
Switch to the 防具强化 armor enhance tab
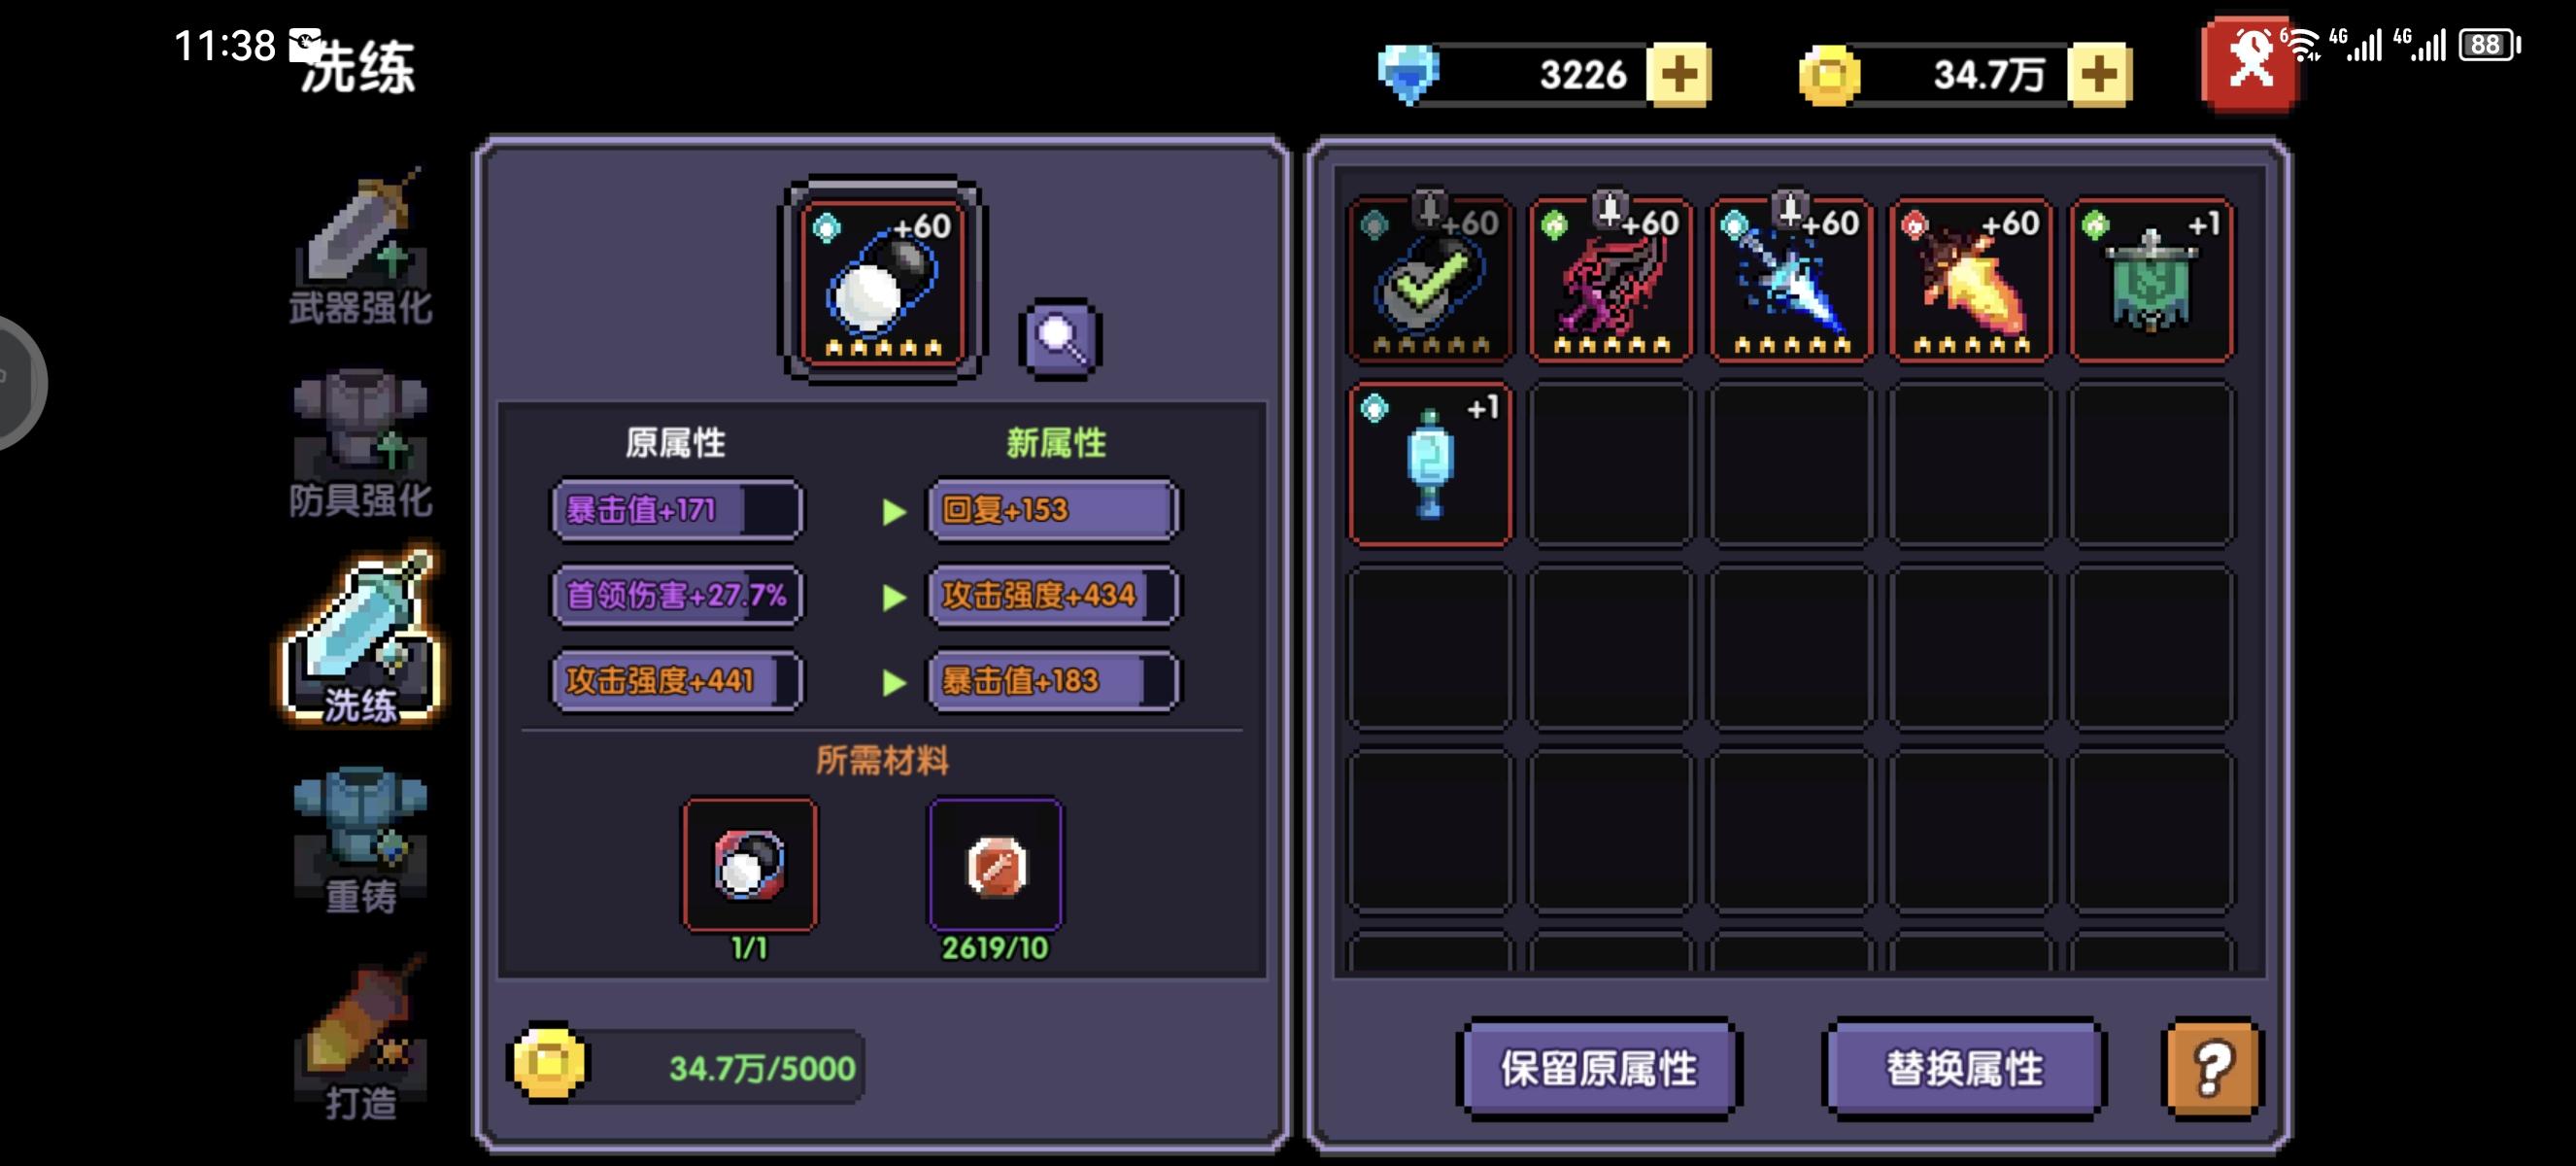tap(360, 444)
